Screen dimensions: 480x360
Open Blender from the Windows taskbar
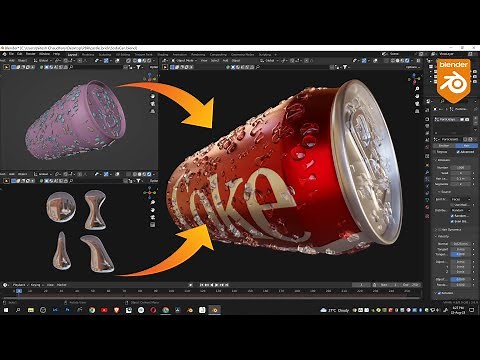pos(214,310)
